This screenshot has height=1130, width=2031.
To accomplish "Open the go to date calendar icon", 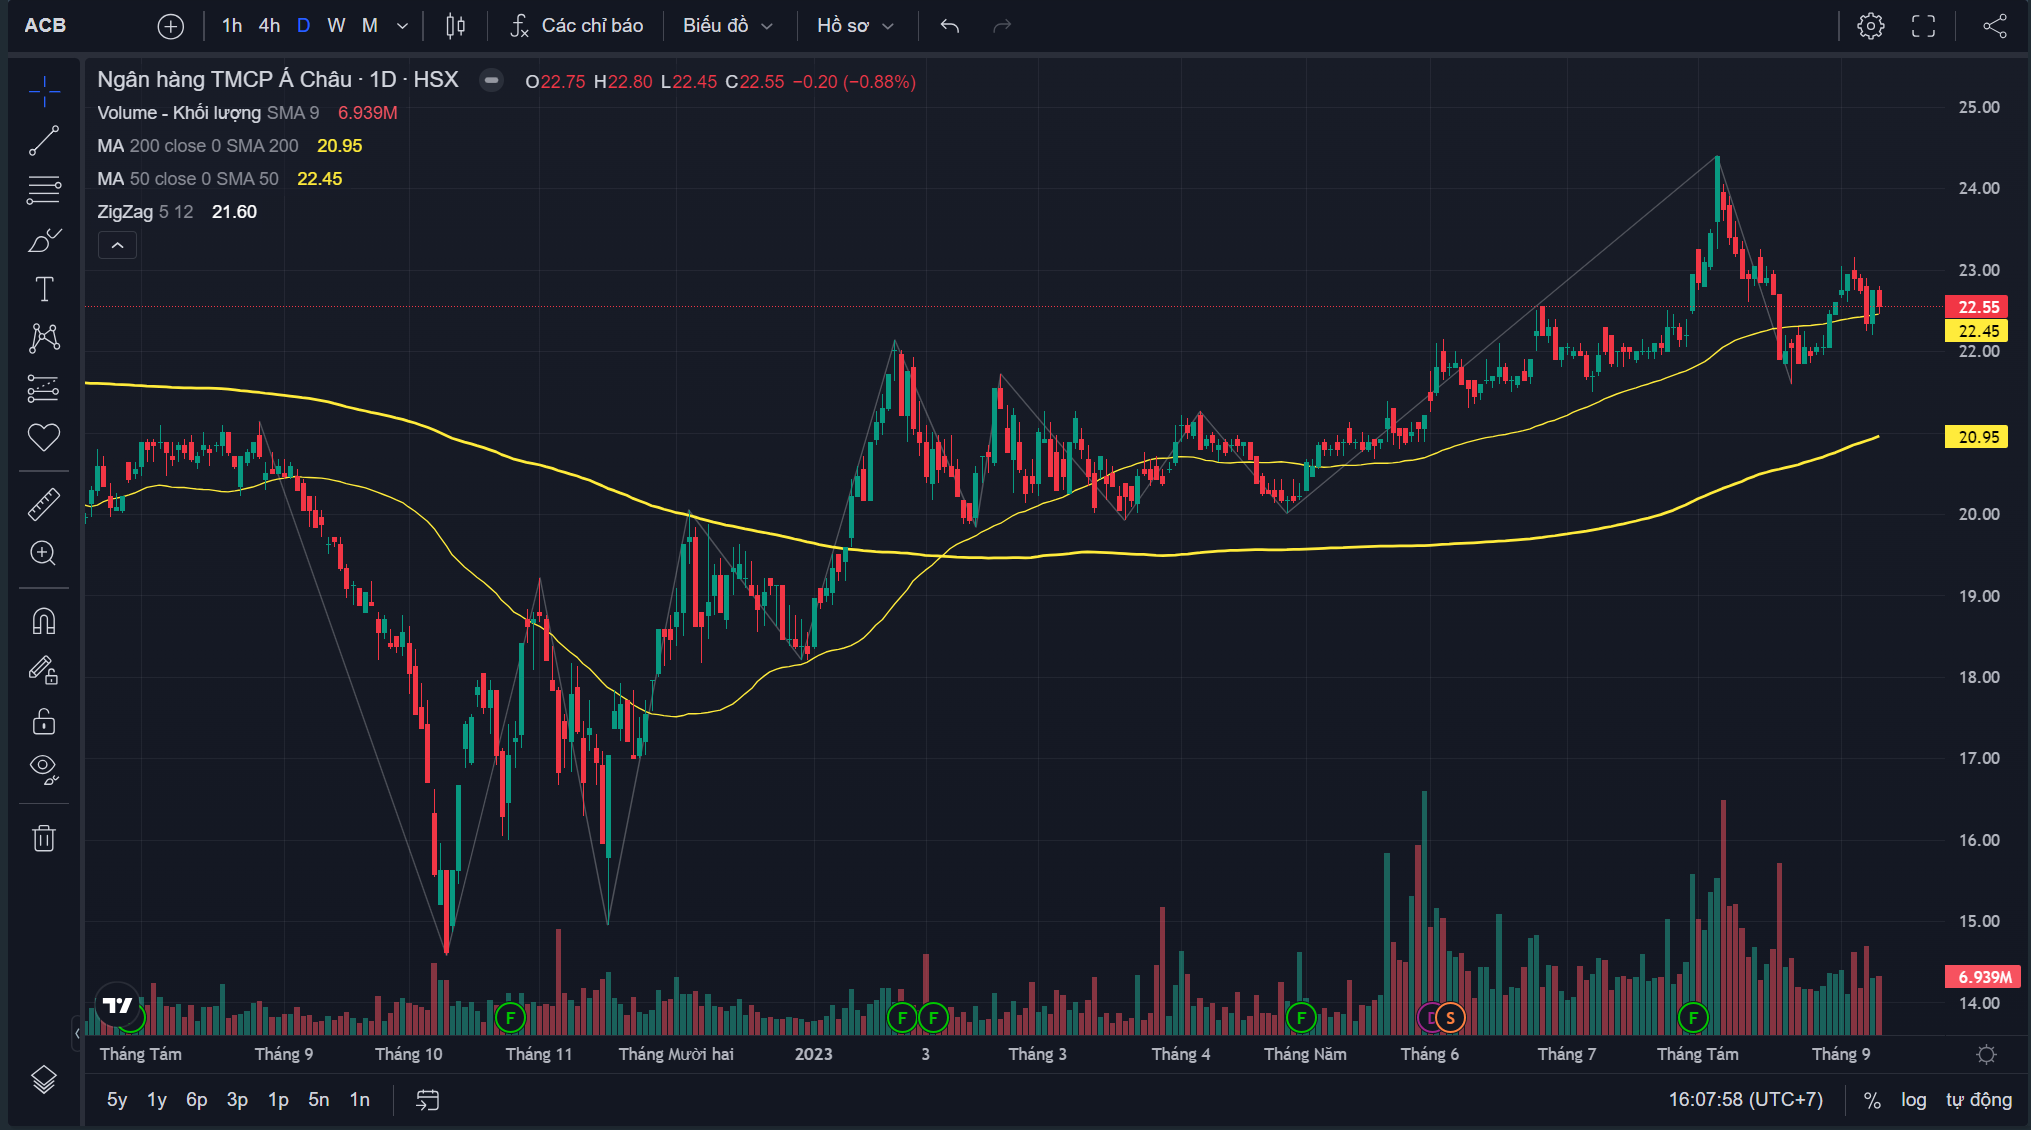I will tap(428, 1100).
